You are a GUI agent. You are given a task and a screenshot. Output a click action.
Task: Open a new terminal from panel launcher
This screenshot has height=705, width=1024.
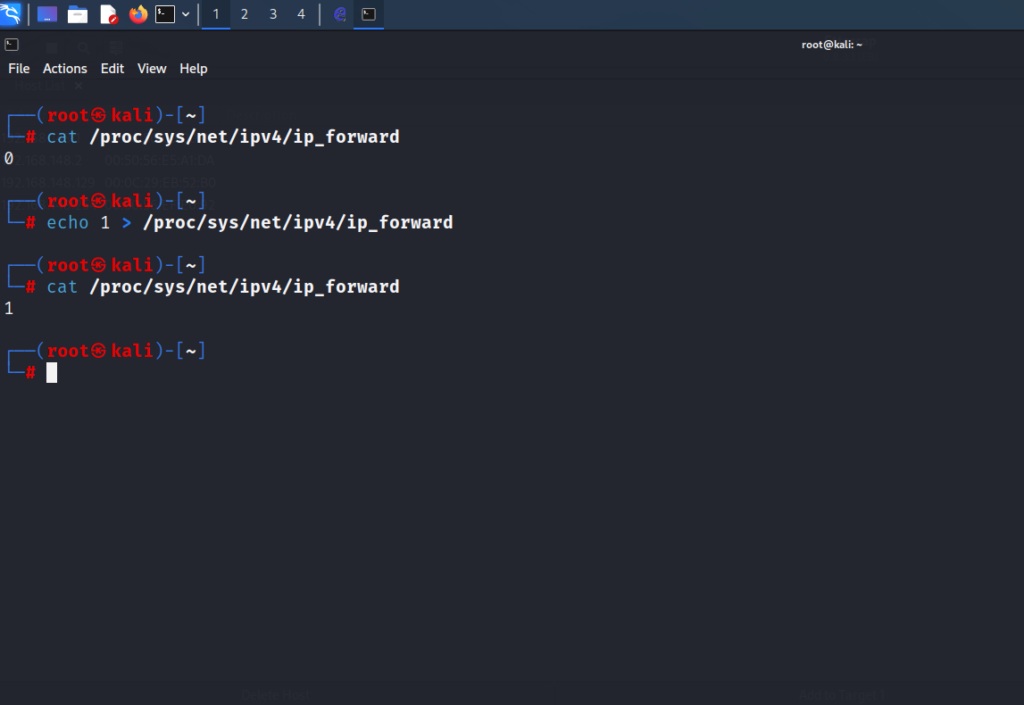165,14
